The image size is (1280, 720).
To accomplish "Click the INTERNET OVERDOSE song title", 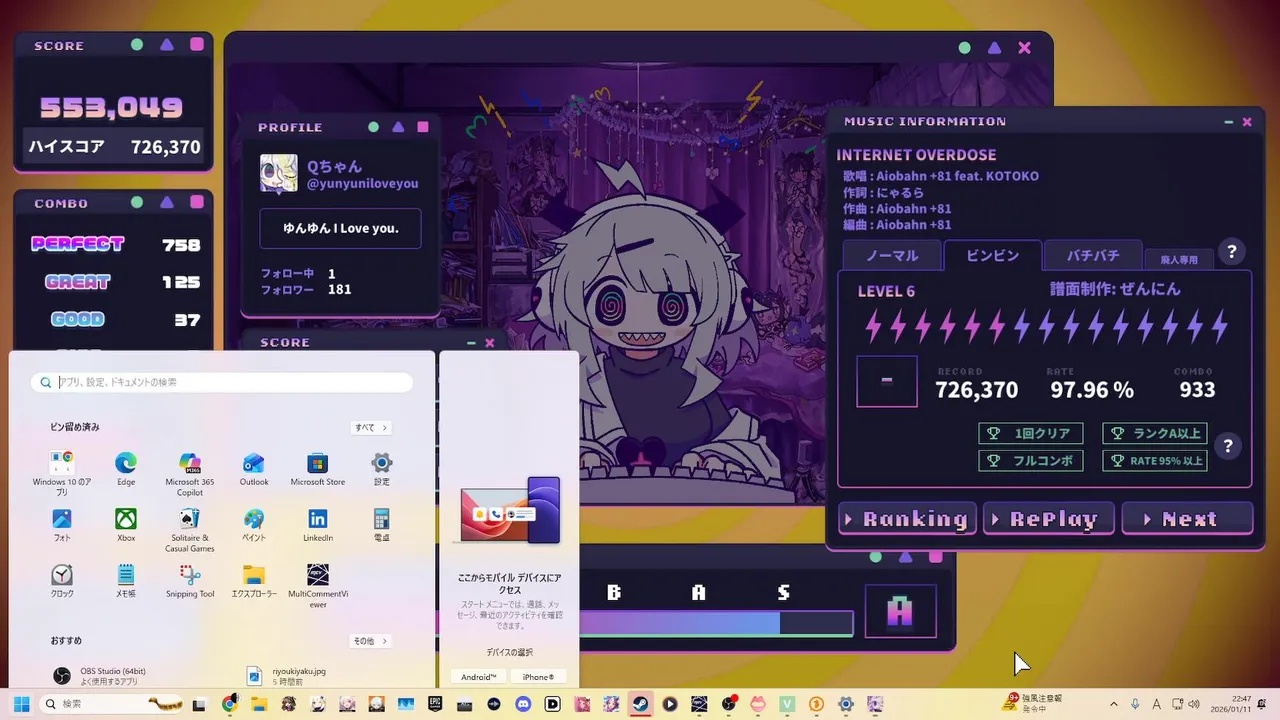I will point(916,155).
